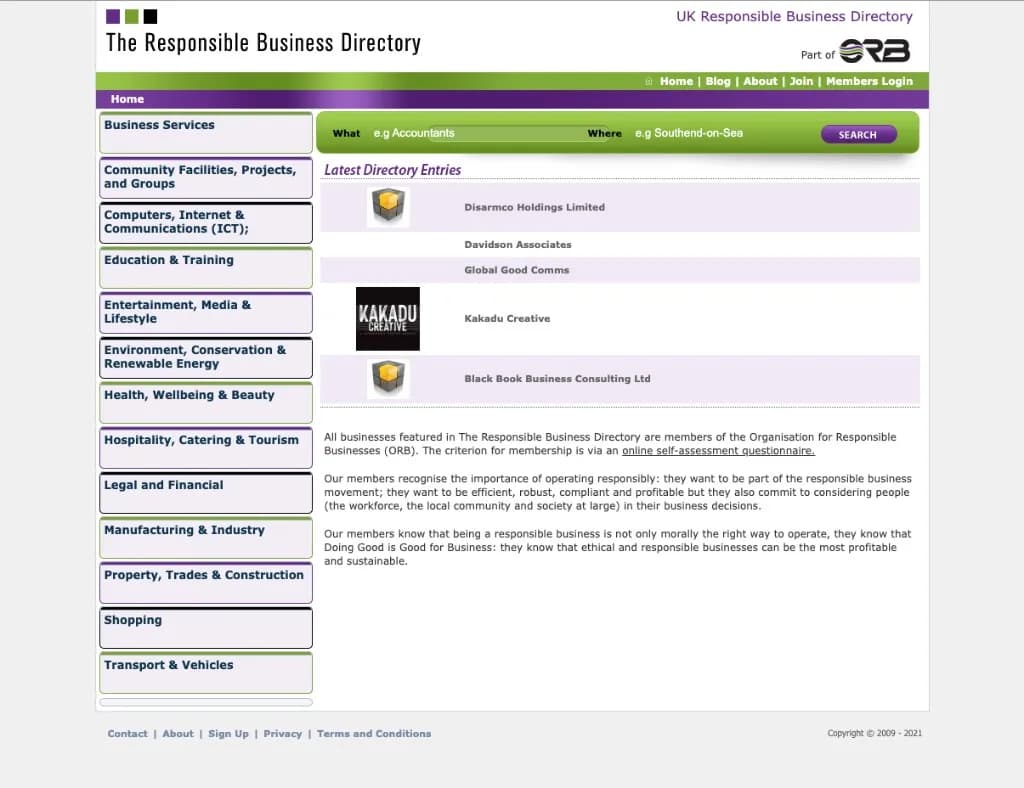Viewport: 1024px width, 788px height.
Task: Open Environment, Conservation & Renewable Energy category
Action: pos(206,358)
